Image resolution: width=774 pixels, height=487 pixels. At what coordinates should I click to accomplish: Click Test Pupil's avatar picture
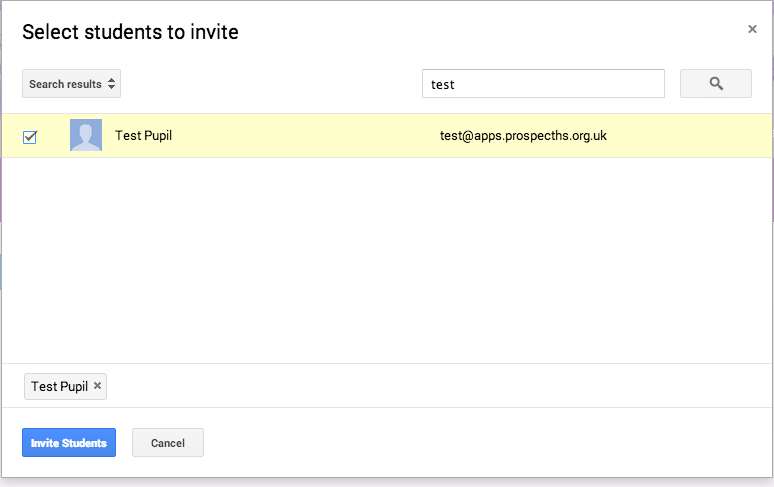point(86,135)
